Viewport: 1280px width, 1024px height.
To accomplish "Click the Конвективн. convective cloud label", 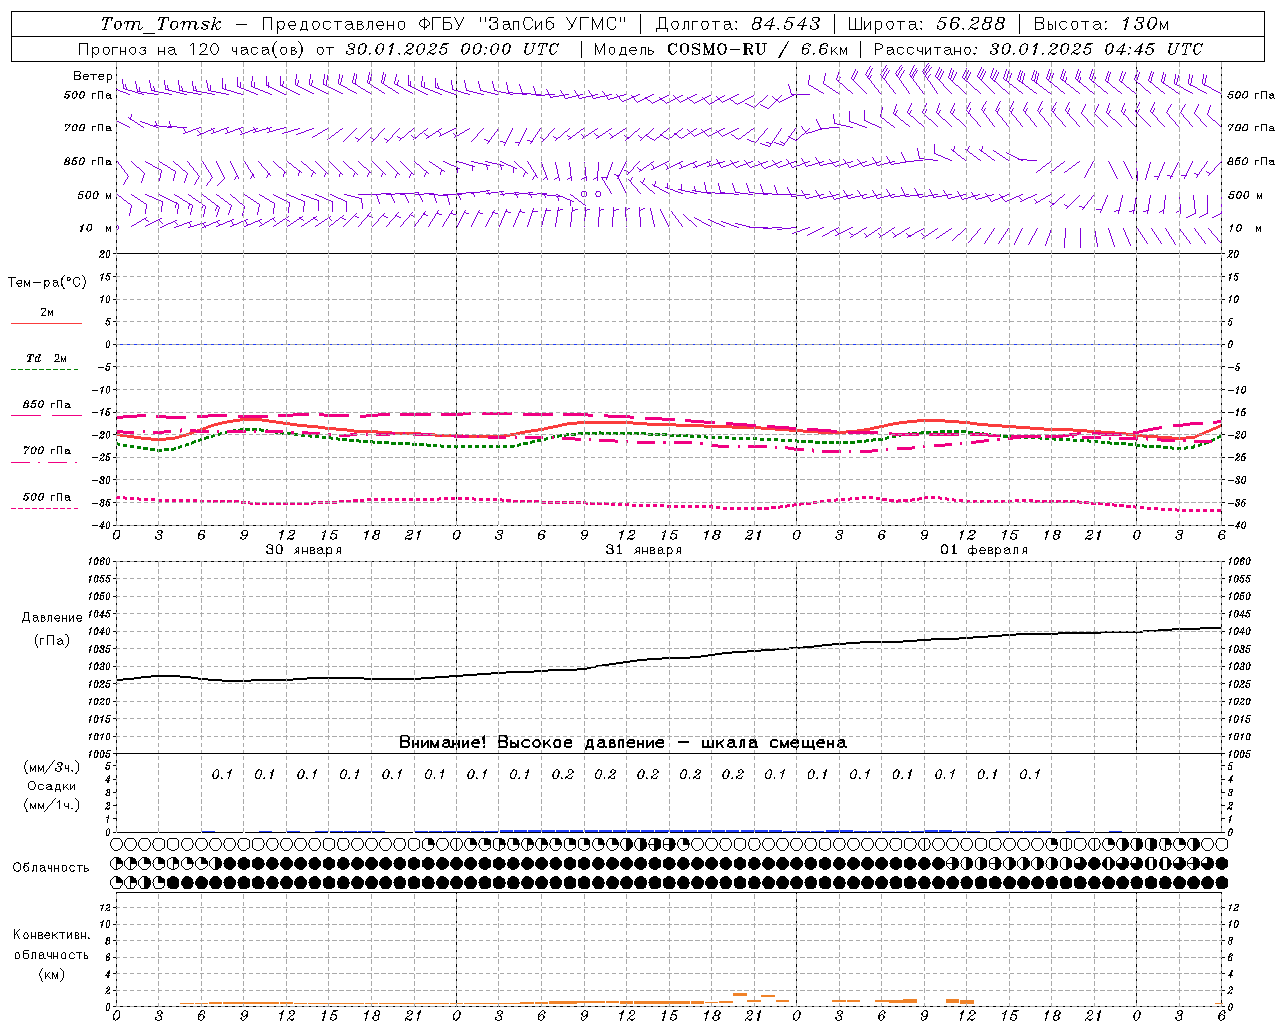I will pyautogui.click(x=51, y=935).
